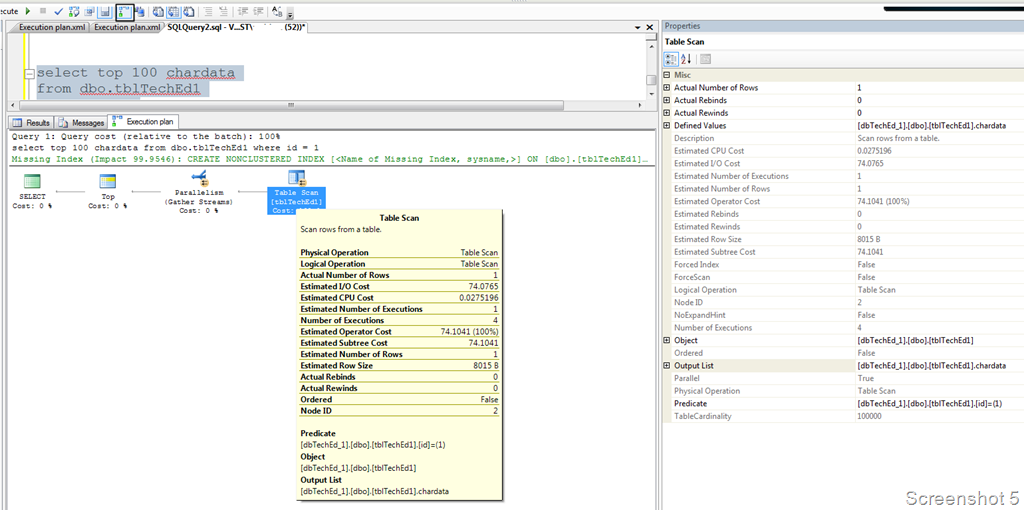1024x510 pixels.
Task: Click the Categorized view icon in Properties
Action: [x=672, y=59]
